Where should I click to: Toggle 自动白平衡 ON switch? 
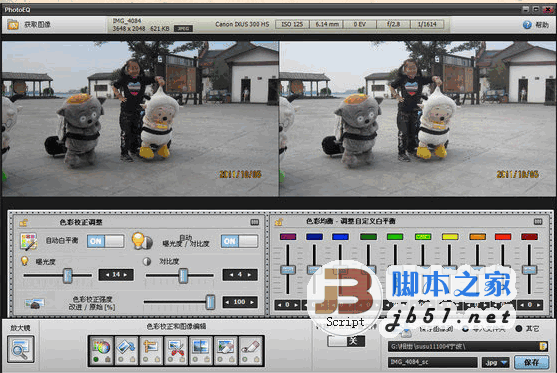pyautogui.click(x=106, y=241)
